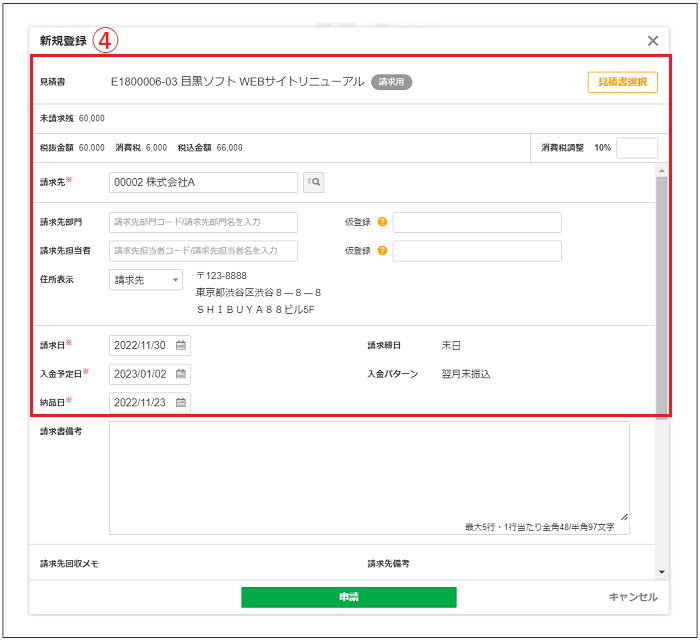Click the キャンセル link

tap(633, 597)
